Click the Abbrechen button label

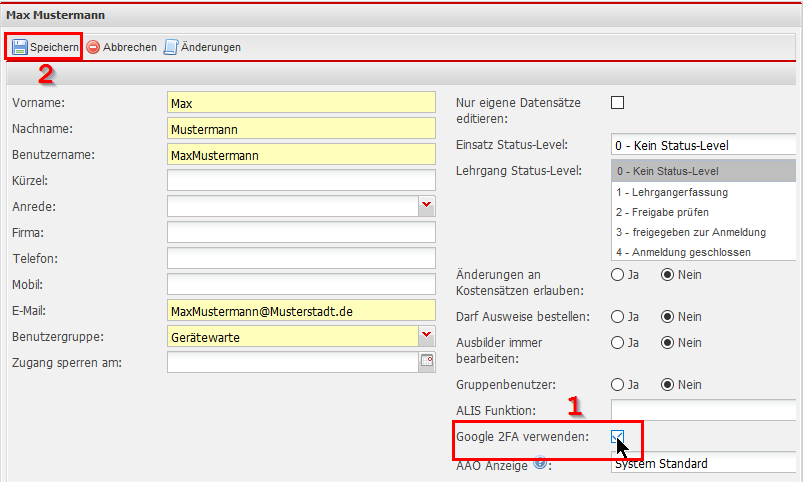coord(129,47)
